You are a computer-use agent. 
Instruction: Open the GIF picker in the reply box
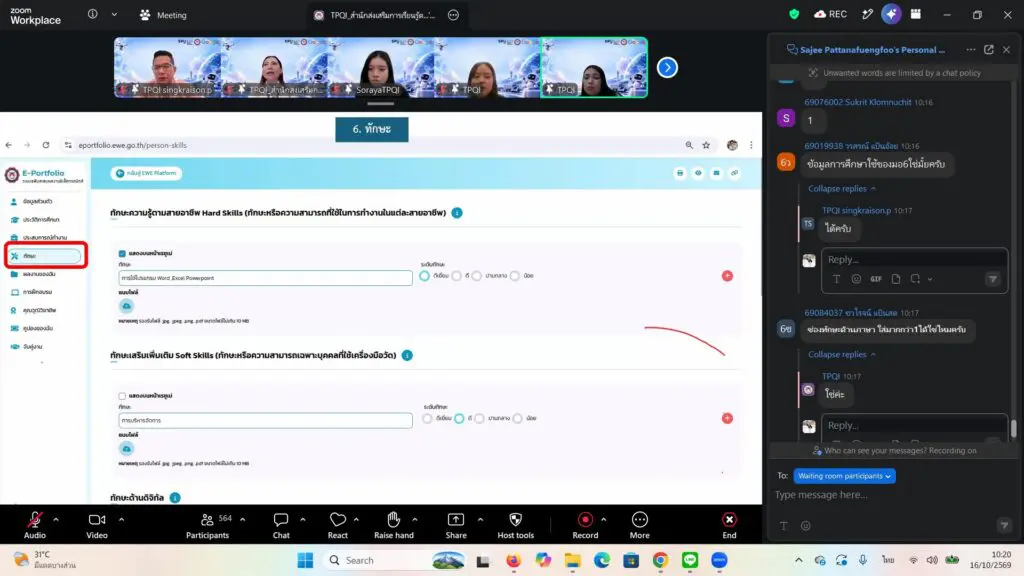[876, 279]
